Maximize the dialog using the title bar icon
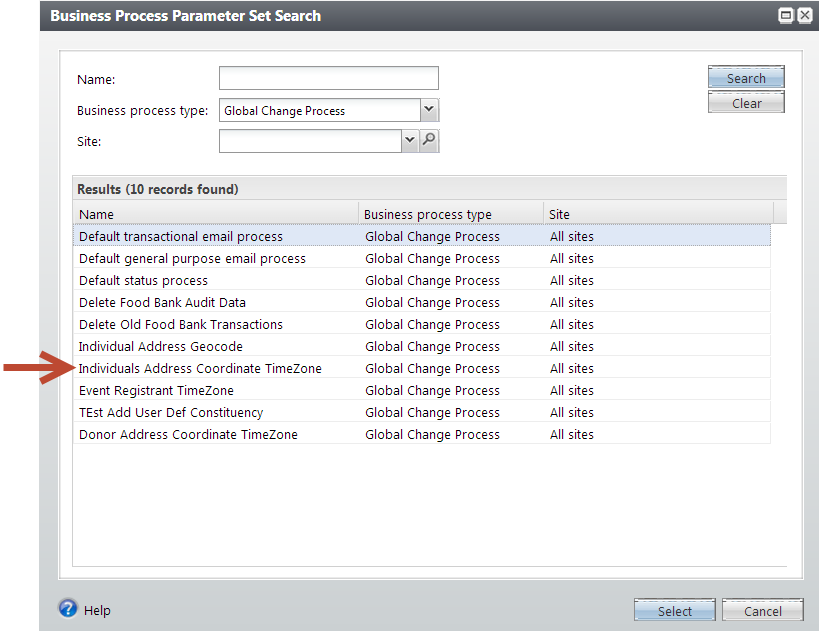 [x=786, y=16]
